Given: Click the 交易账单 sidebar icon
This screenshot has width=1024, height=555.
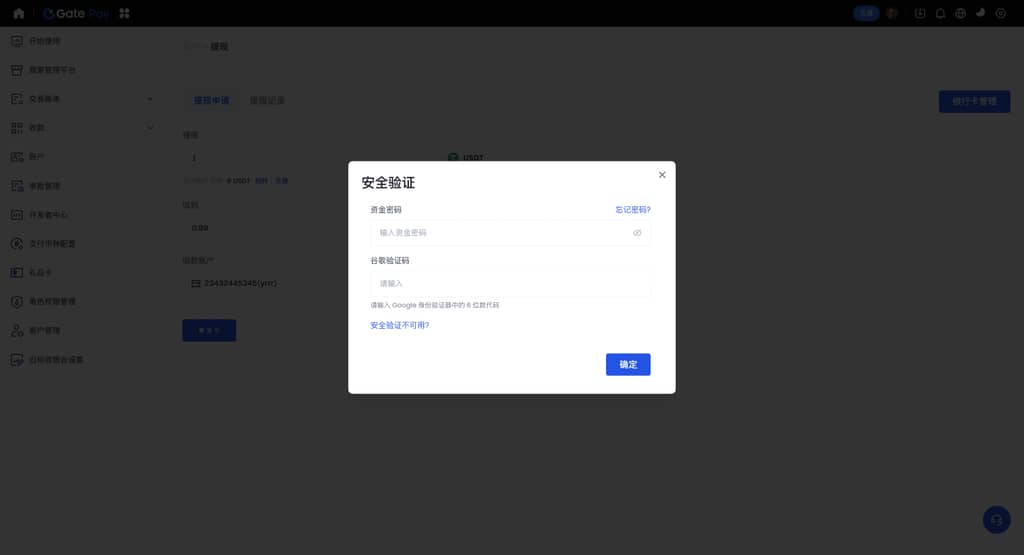Looking at the screenshot, I should [17, 99].
